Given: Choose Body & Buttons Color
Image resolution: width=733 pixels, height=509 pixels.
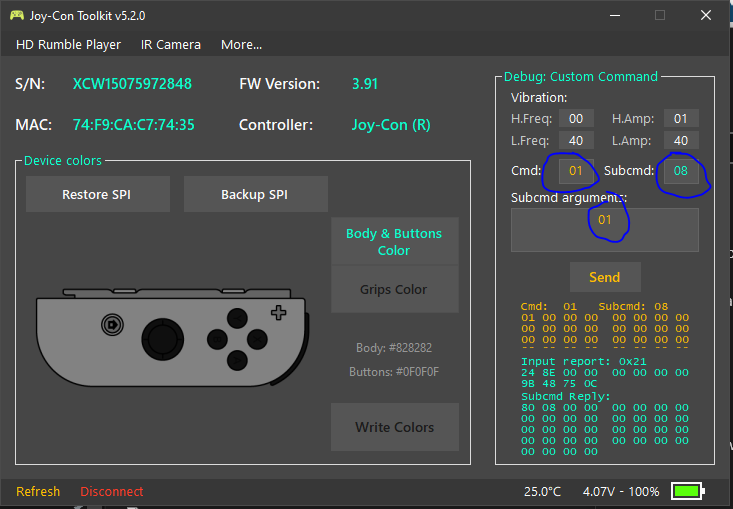Looking at the screenshot, I should (x=395, y=241).
